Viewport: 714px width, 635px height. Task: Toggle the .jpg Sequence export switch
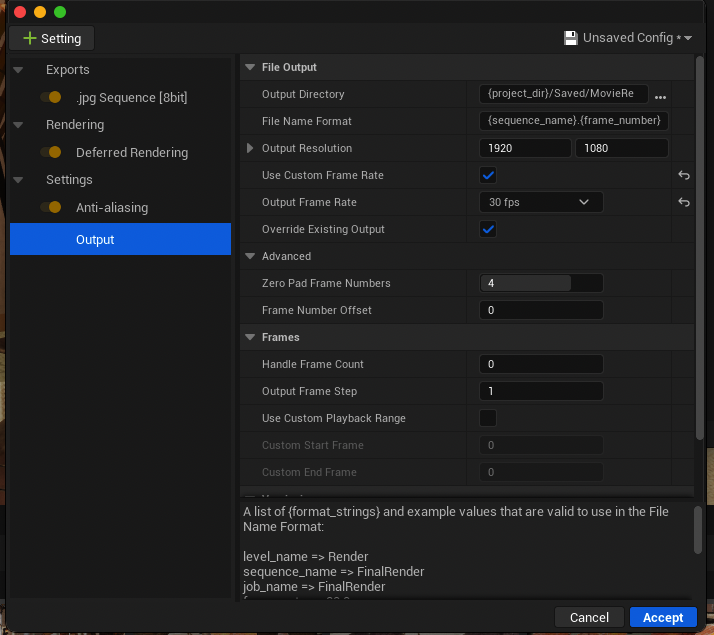point(51,97)
